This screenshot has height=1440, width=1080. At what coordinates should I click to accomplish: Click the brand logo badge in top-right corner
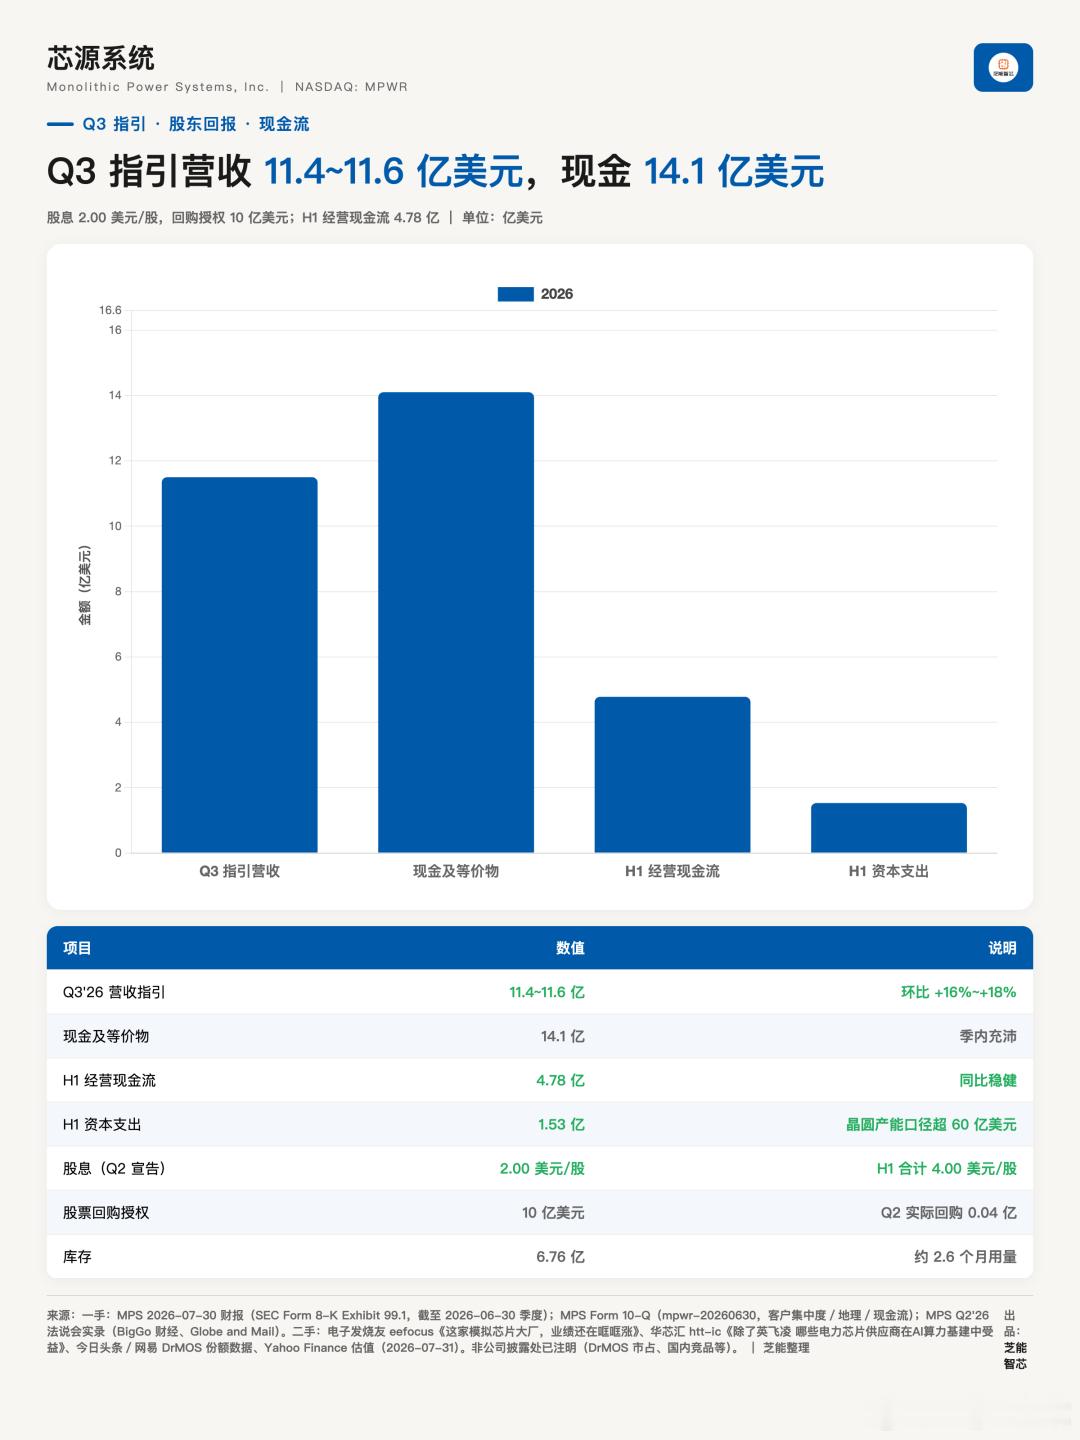click(x=1003, y=67)
